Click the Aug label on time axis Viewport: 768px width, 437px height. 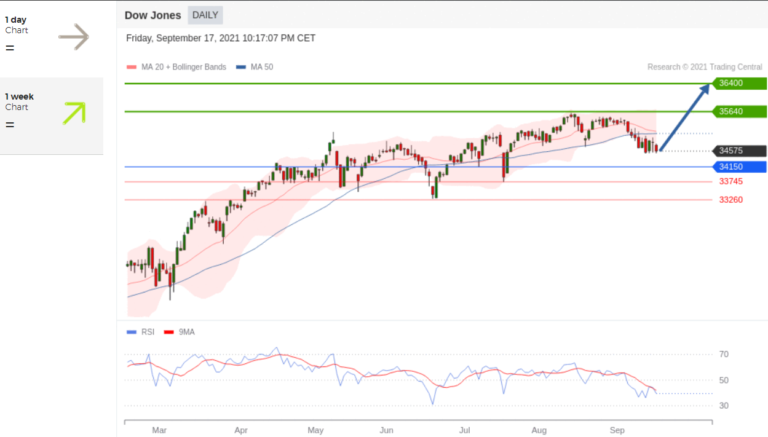pyautogui.click(x=539, y=430)
